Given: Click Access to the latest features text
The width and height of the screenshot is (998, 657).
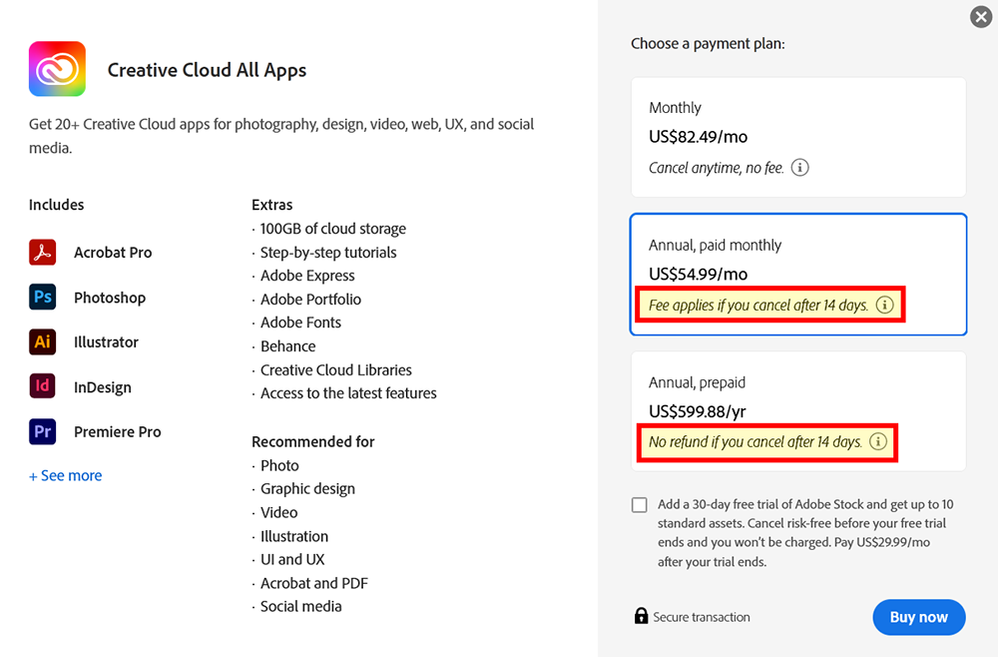Looking at the screenshot, I should [x=348, y=393].
